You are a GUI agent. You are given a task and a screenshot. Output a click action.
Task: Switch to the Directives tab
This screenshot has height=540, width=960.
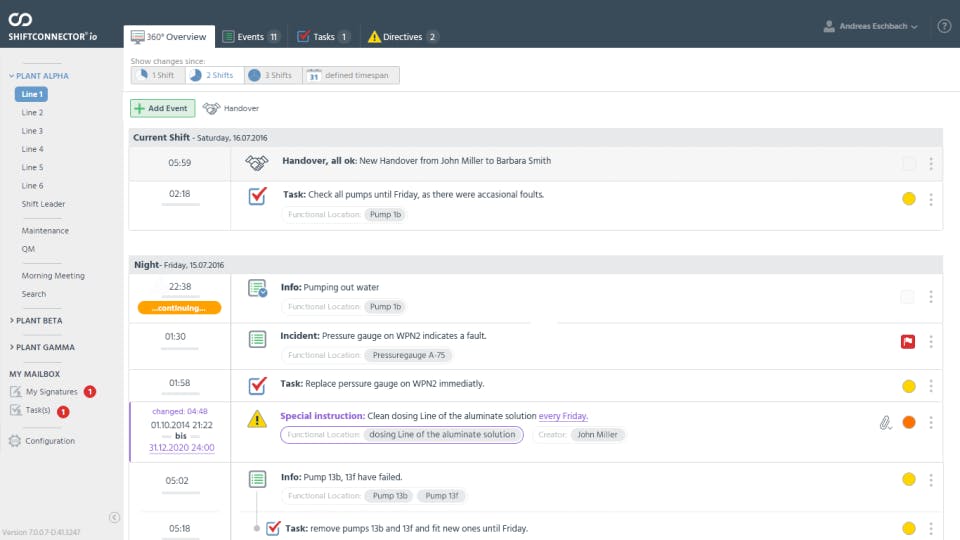click(402, 37)
